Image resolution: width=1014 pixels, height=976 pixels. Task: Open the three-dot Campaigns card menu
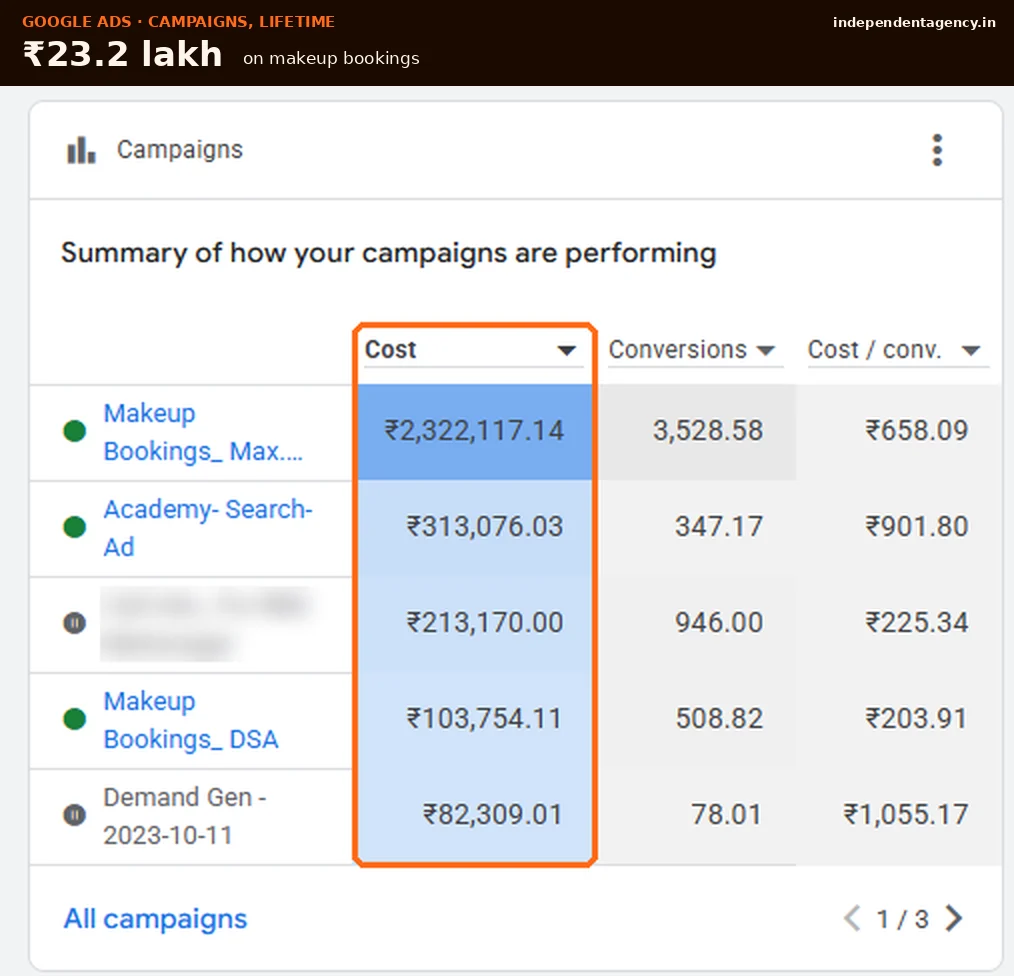(x=937, y=150)
